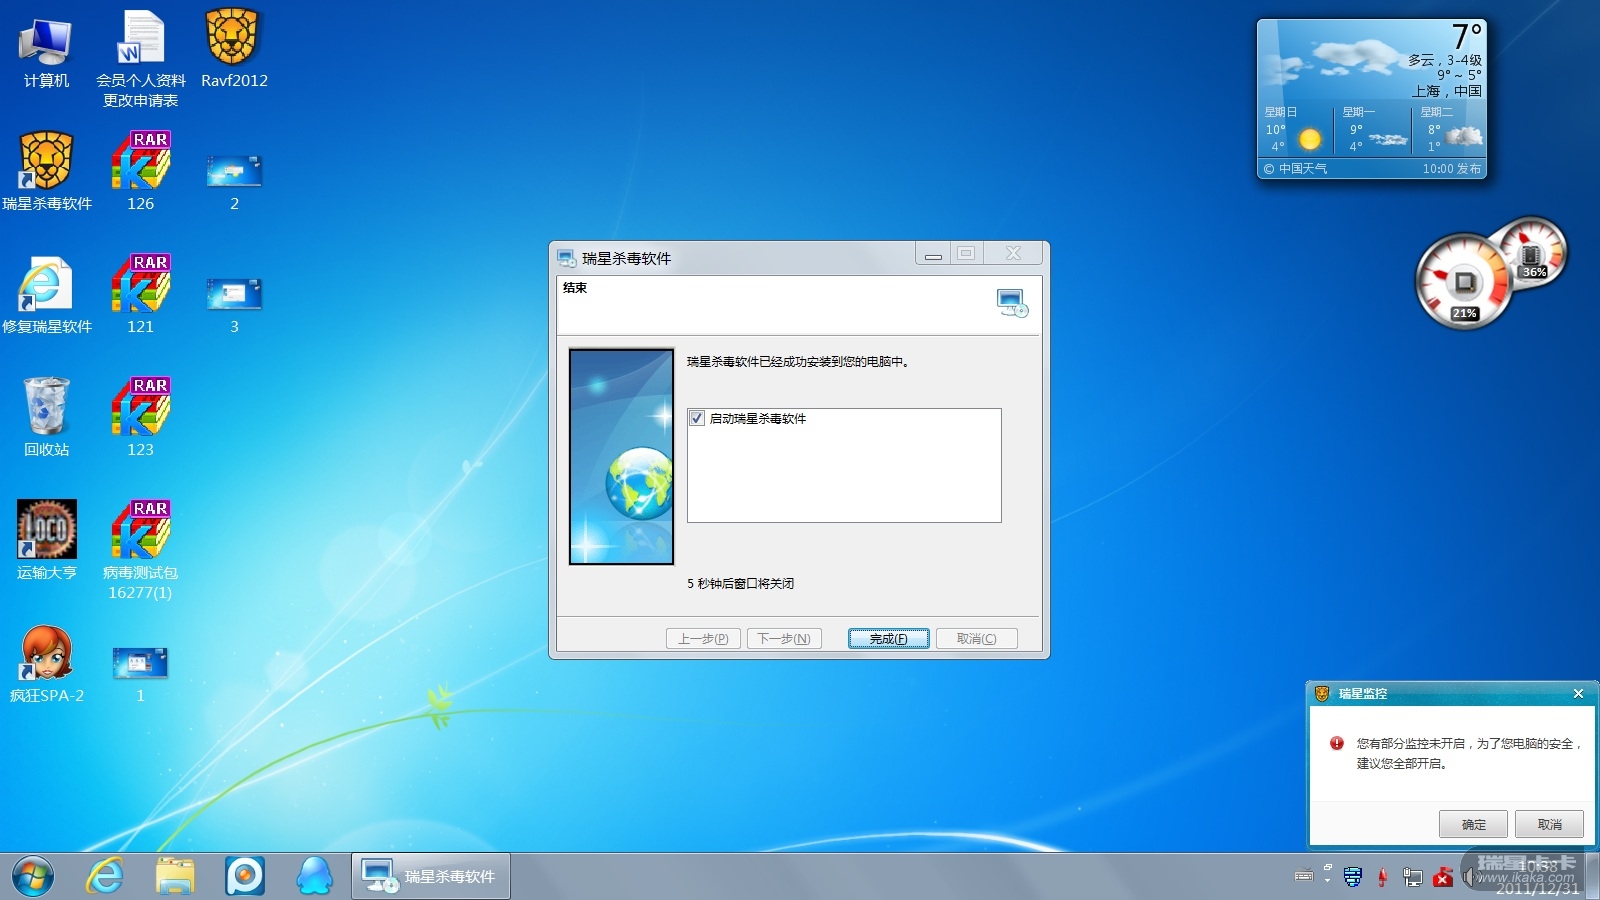Uncheck the 启动瑞星杀毒软件 checkbox

pyautogui.click(x=697, y=418)
